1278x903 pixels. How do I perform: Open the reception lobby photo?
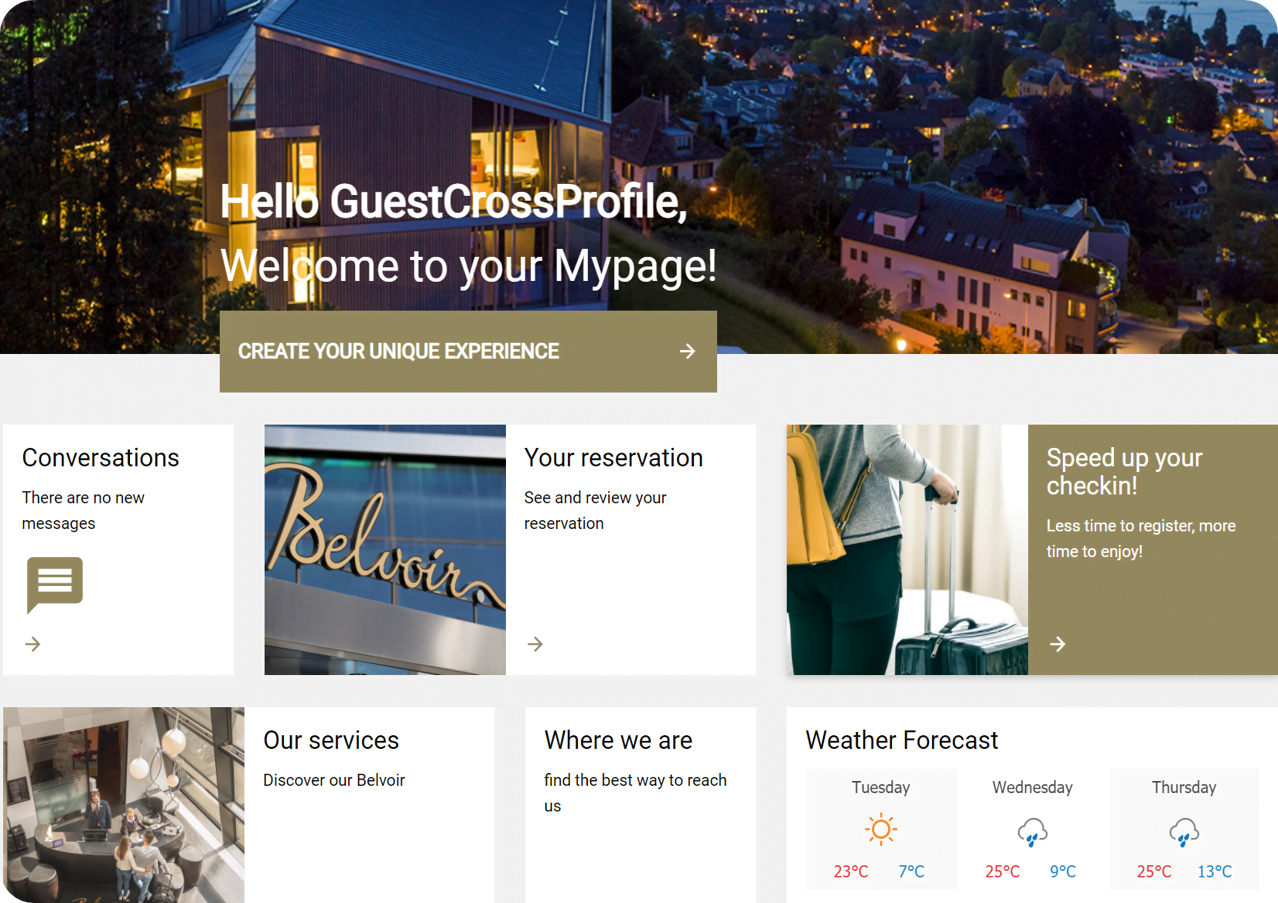coord(124,805)
